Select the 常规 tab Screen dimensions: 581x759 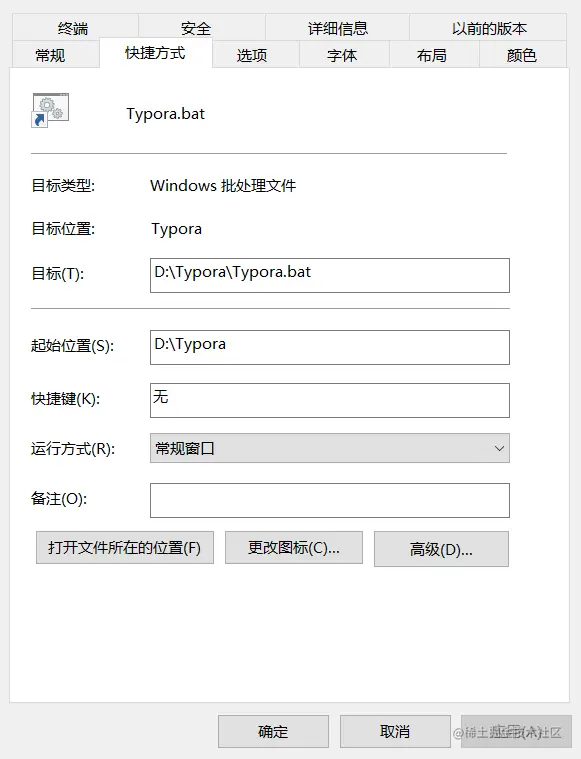(56, 55)
